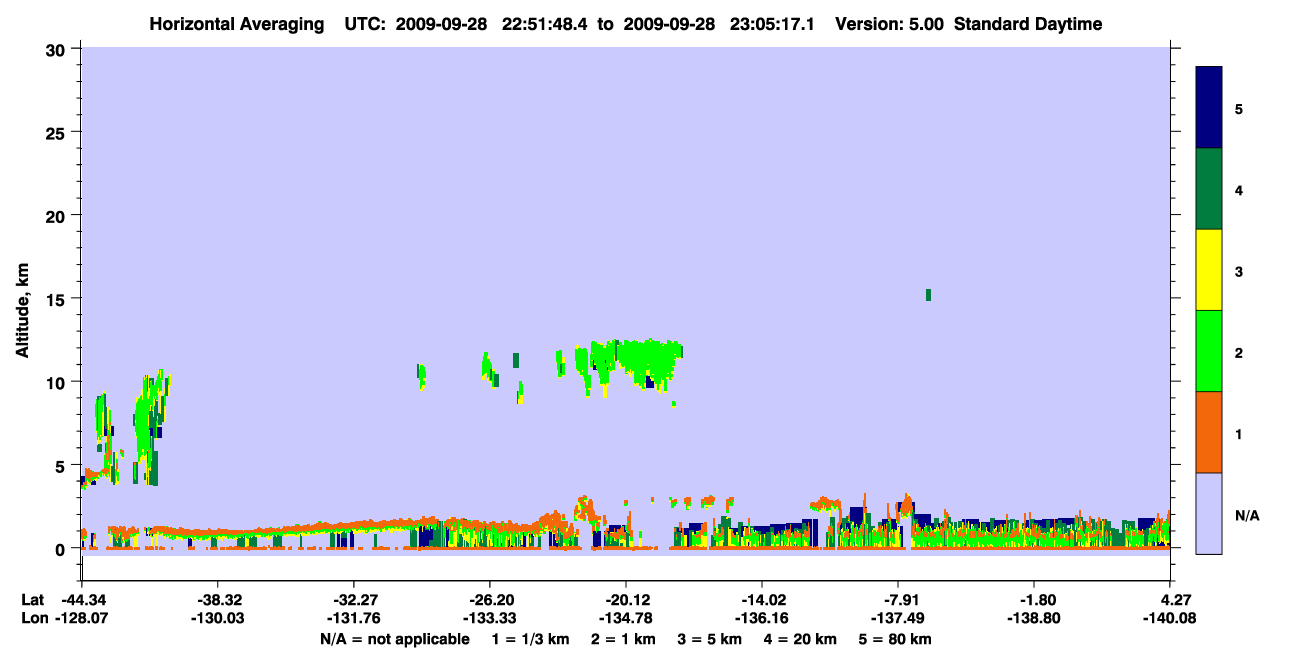Click the dark blue colorbar segment labeled 5
The image size is (1300, 667).
[1209, 108]
